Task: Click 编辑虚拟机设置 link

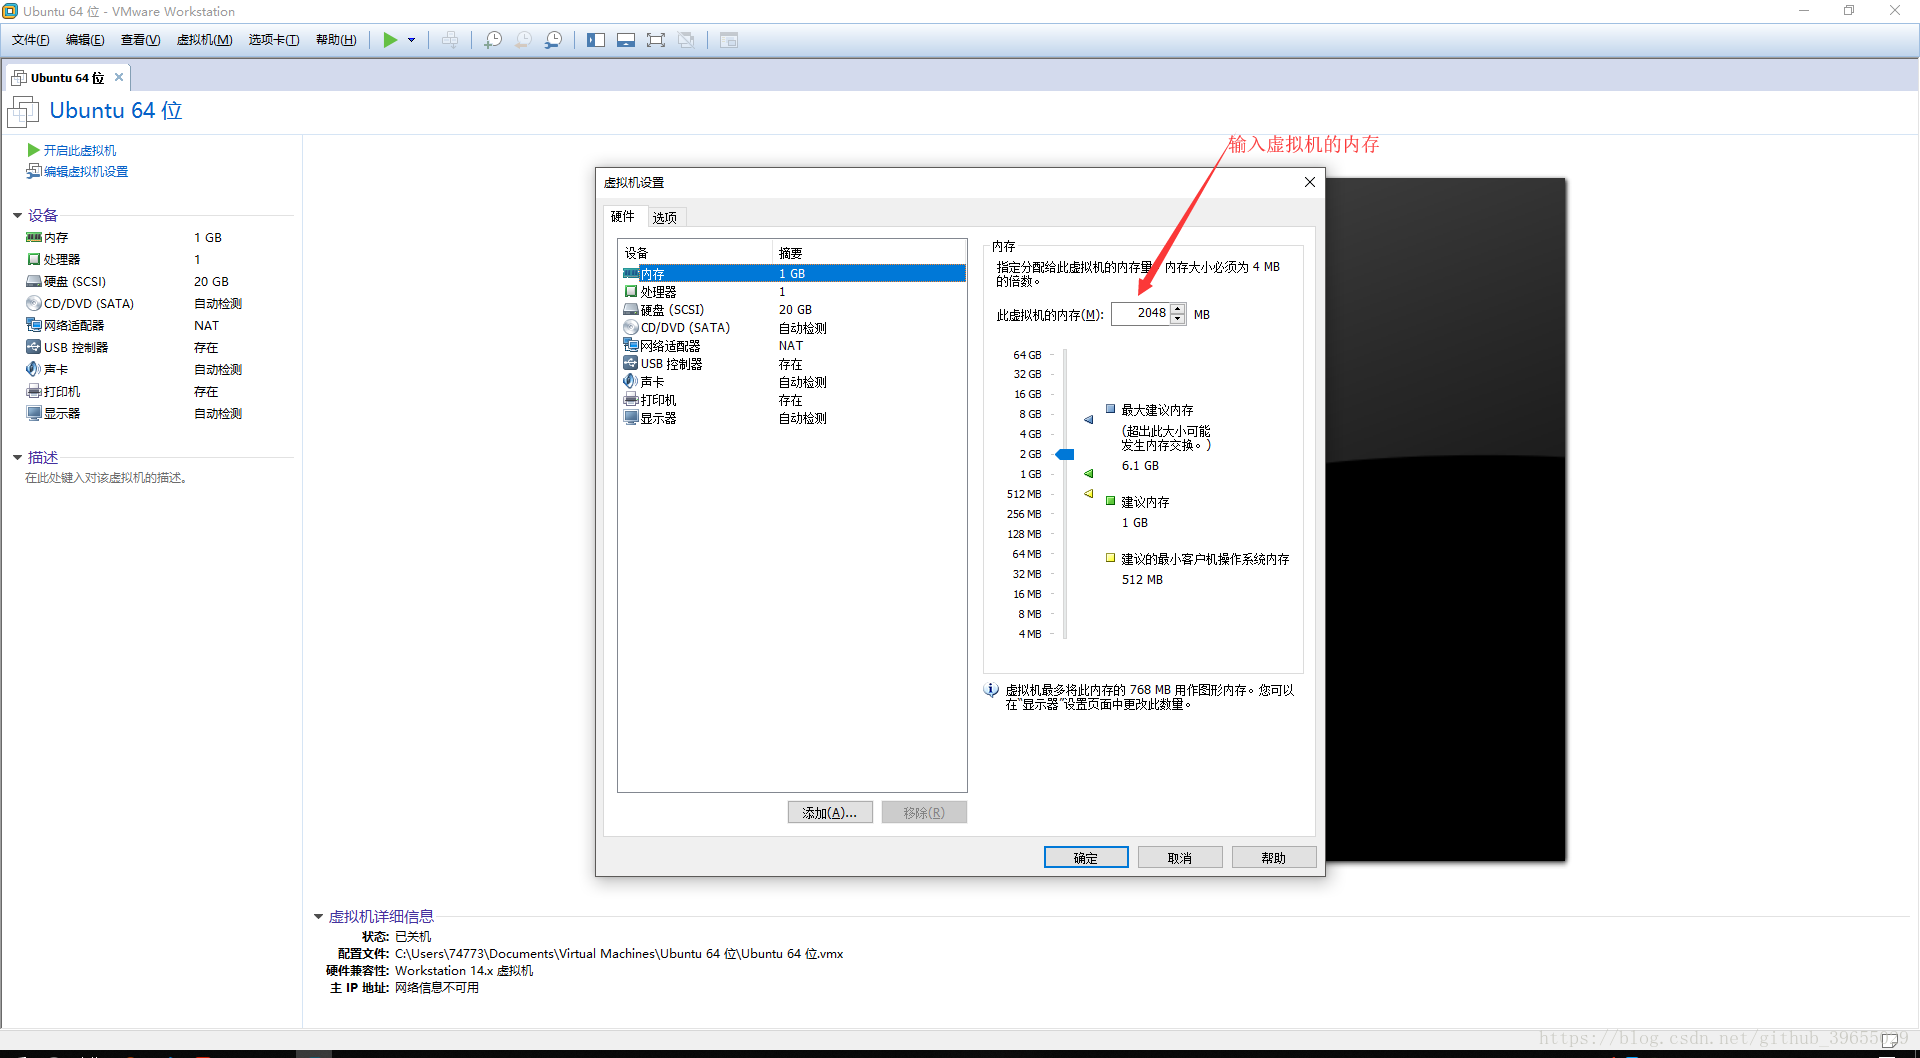Action: tap(85, 171)
